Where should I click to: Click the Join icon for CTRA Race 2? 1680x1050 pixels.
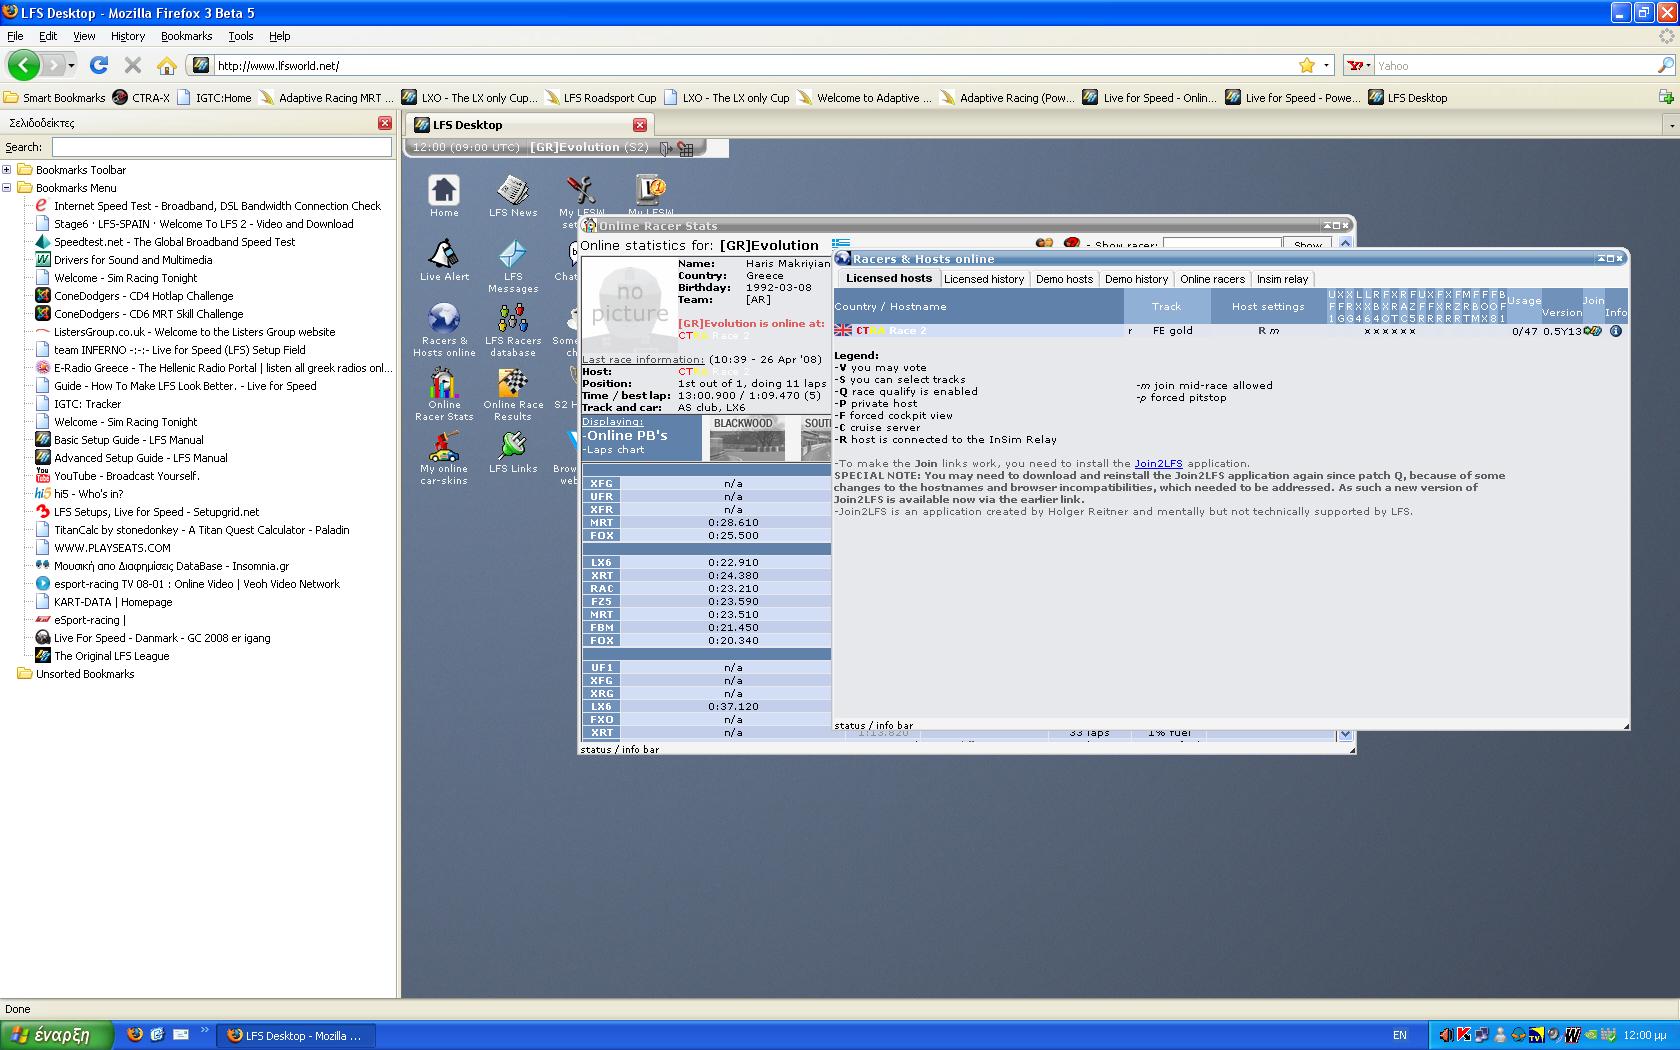(x=1593, y=331)
